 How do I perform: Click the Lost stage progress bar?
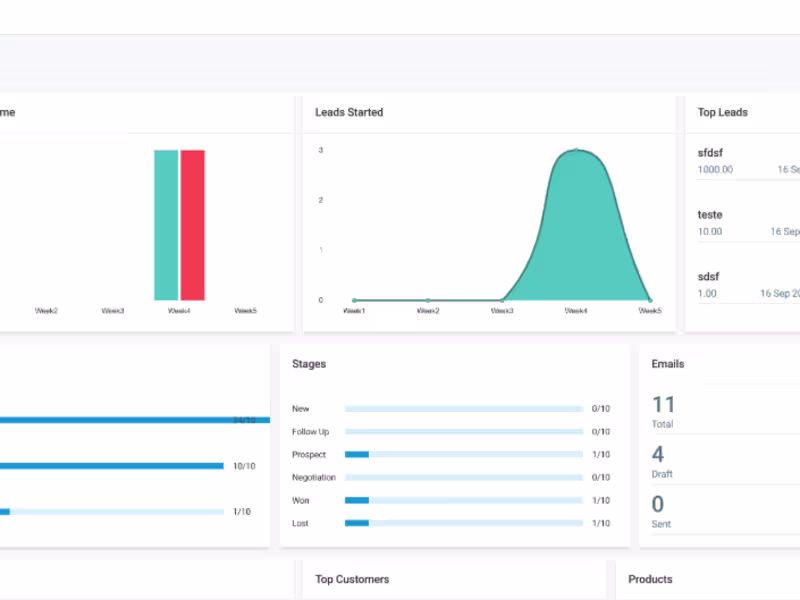463,523
